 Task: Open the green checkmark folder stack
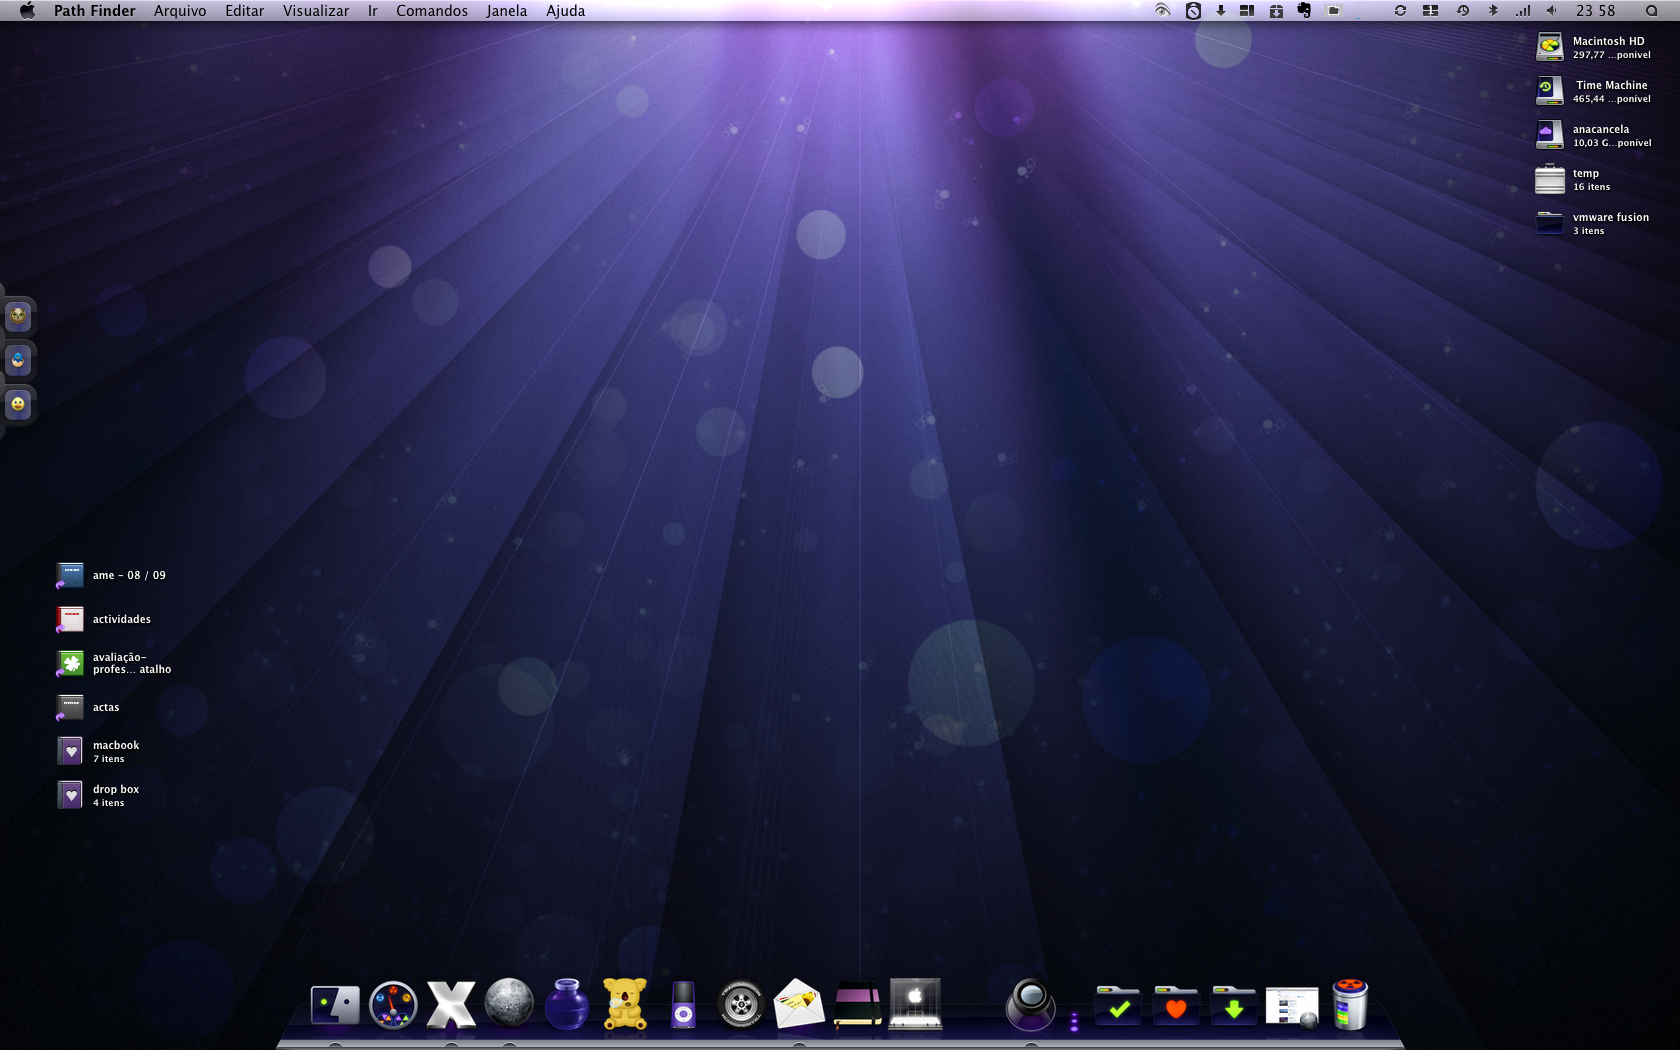(1118, 1005)
